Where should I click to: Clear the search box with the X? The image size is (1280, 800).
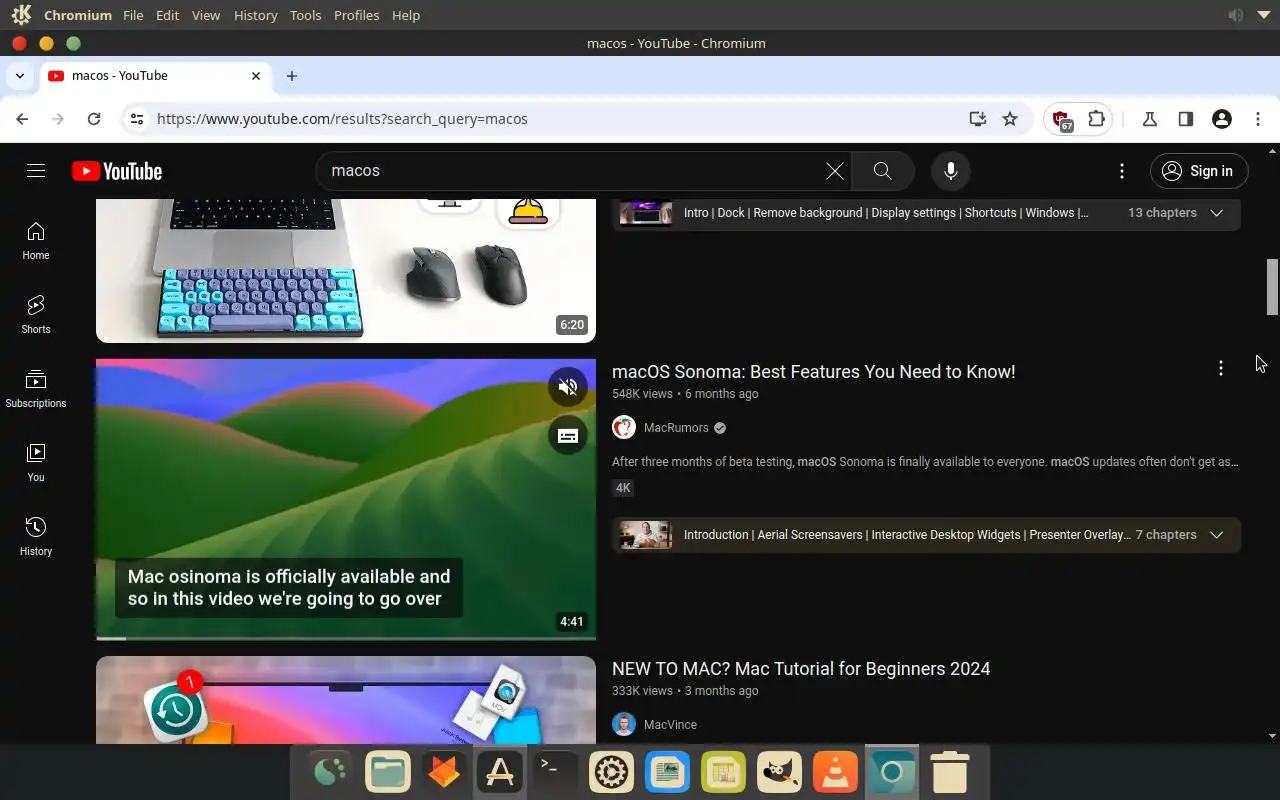pos(835,171)
